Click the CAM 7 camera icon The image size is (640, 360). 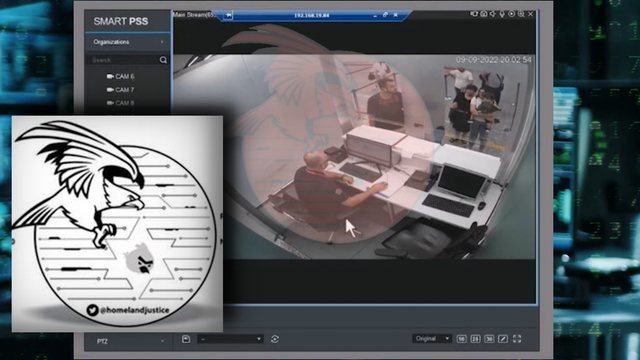(x=110, y=90)
